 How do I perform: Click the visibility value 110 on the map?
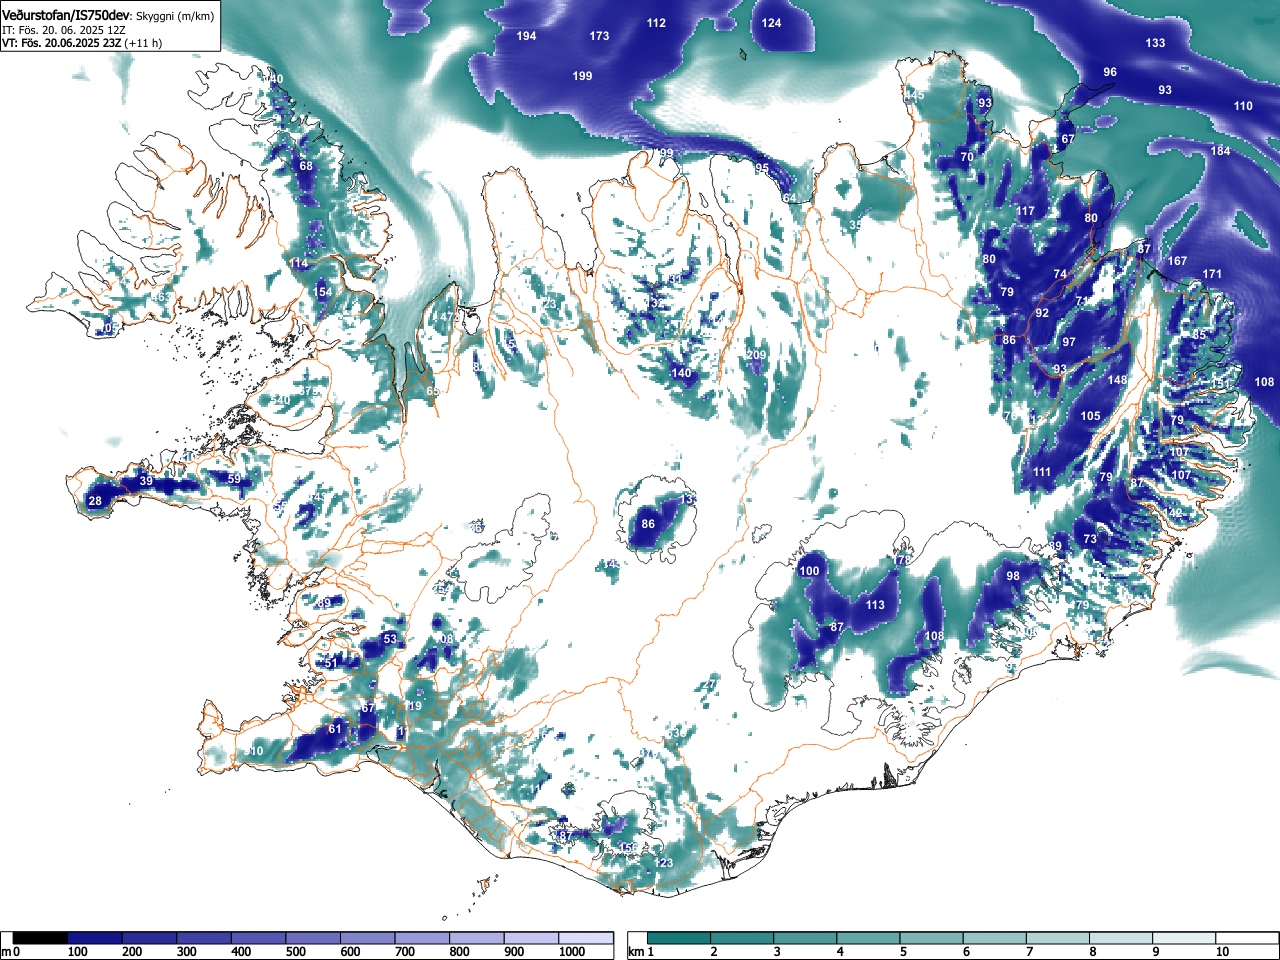click(x=1243, y=106)
